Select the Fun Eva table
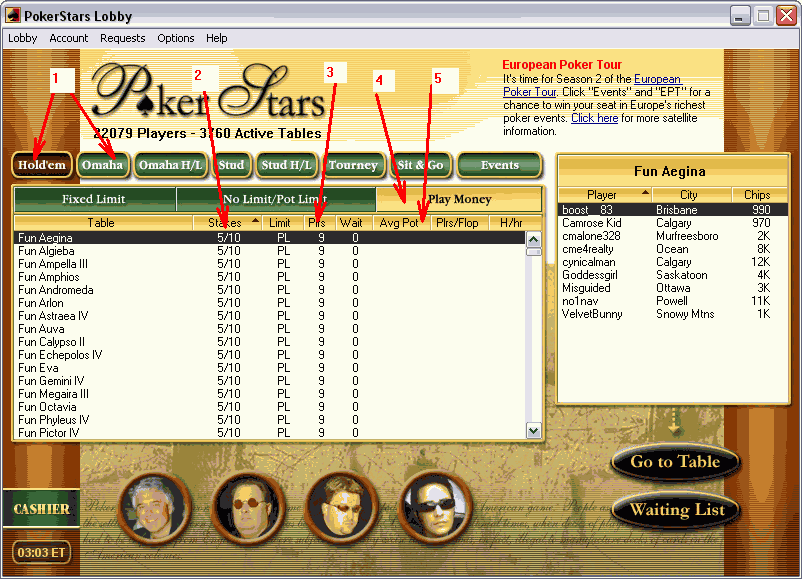Viewport: 802px width, 579px height. (x=270, y=368)
